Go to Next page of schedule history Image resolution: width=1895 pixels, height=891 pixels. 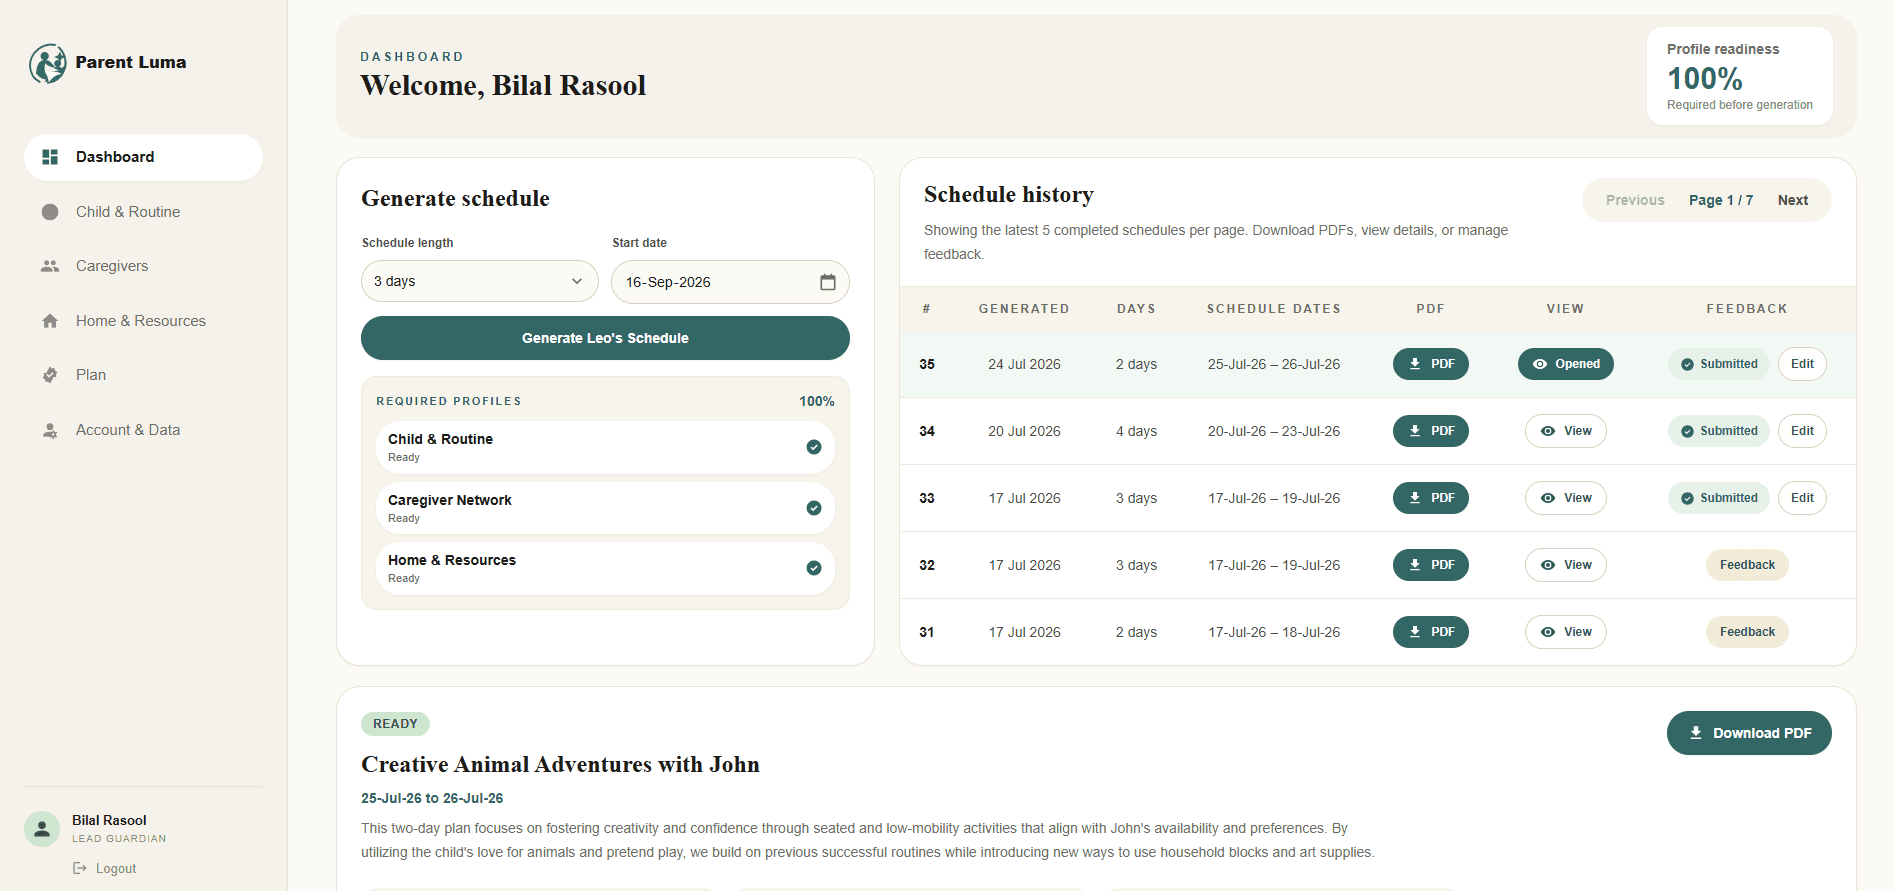[1793, 200]
